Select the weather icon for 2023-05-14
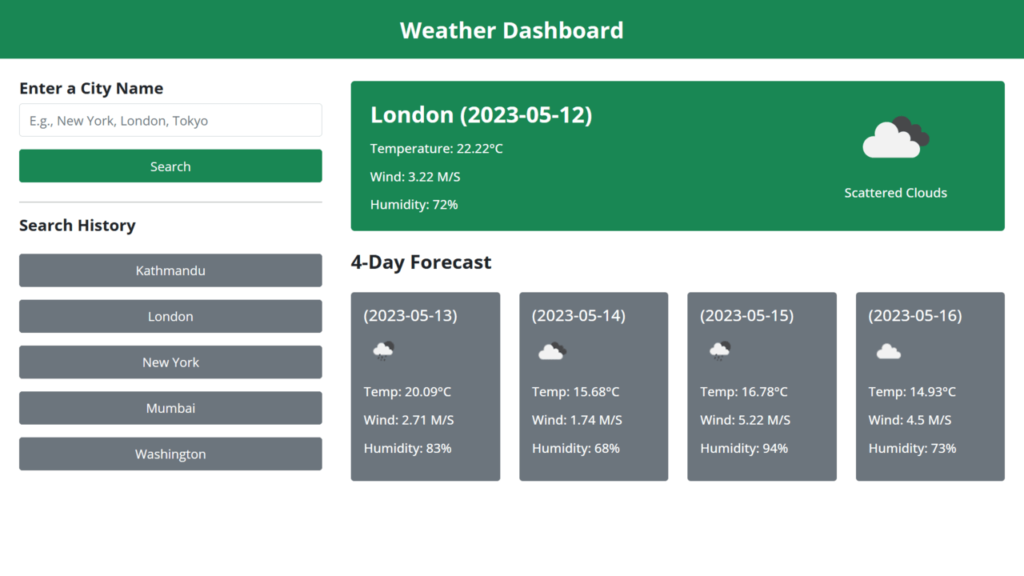The height and width of the screenshot is (576, 1024). tap(551, 351)
